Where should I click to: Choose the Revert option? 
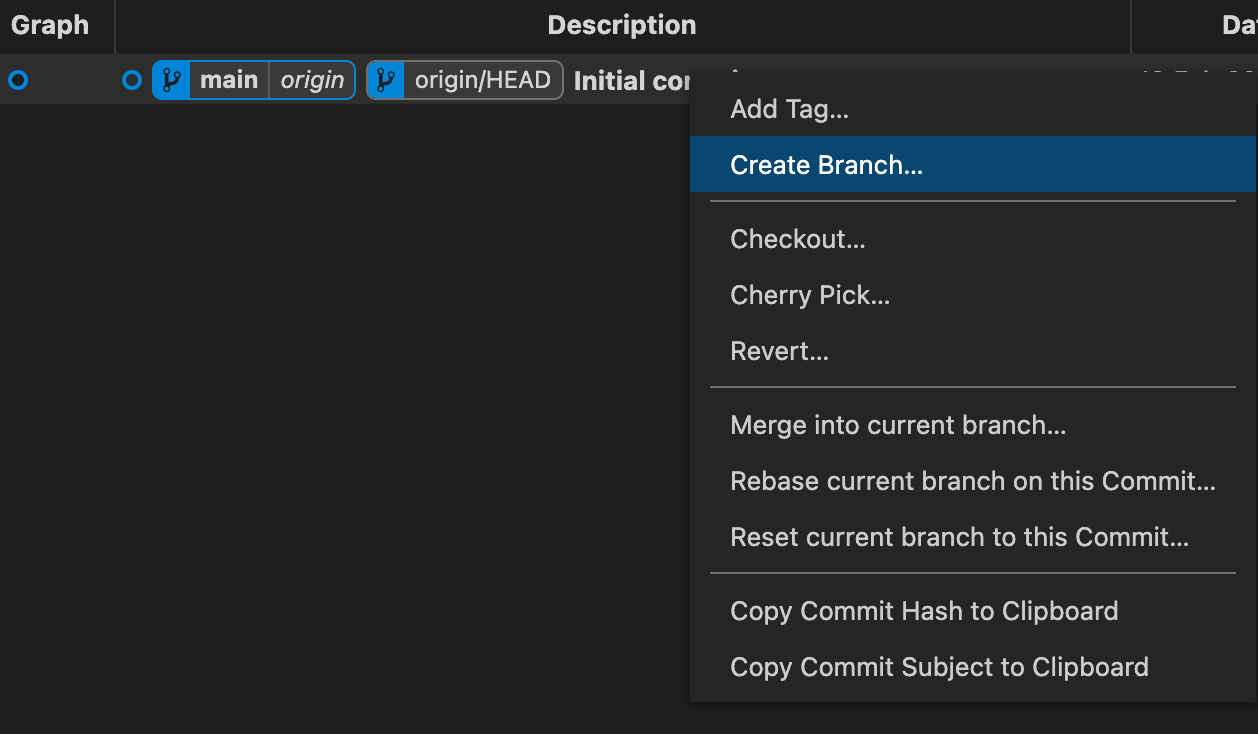(780, 351)
